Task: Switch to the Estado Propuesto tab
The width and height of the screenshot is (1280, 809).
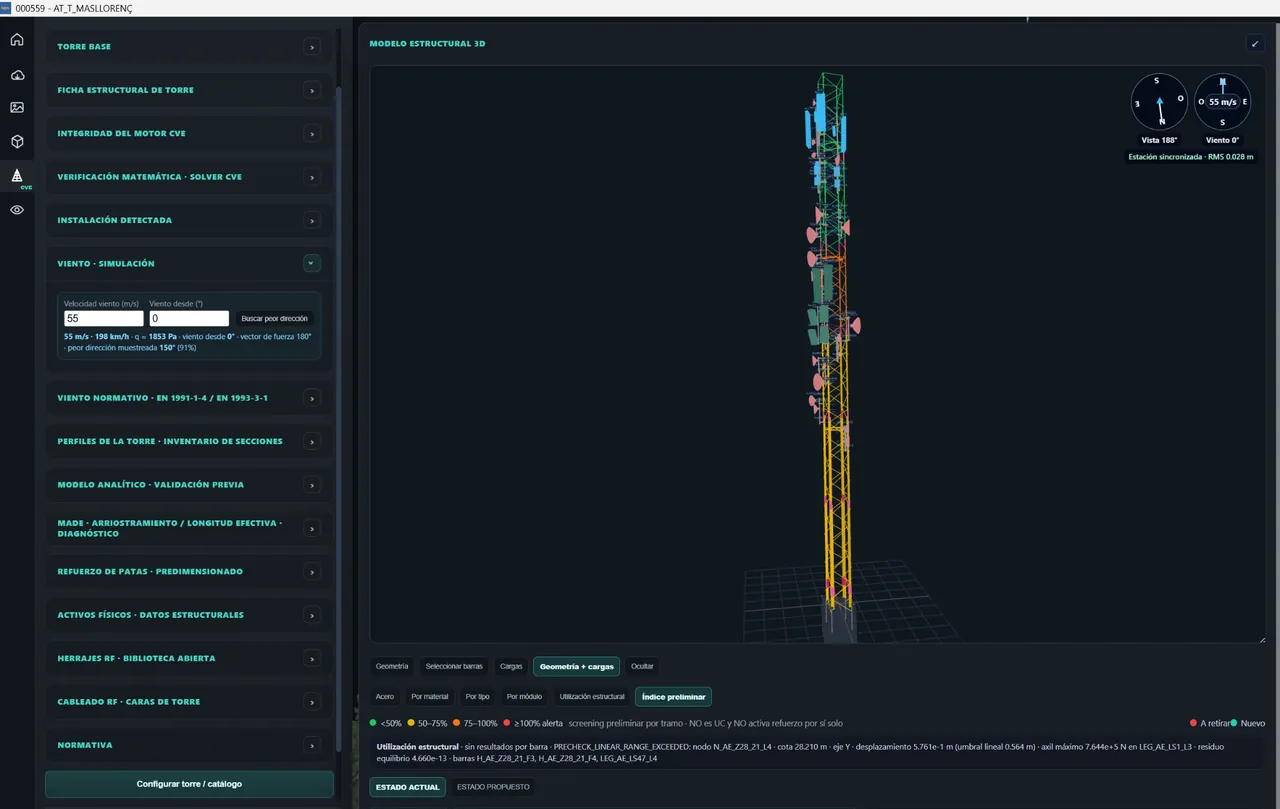Action: point(493,787)
